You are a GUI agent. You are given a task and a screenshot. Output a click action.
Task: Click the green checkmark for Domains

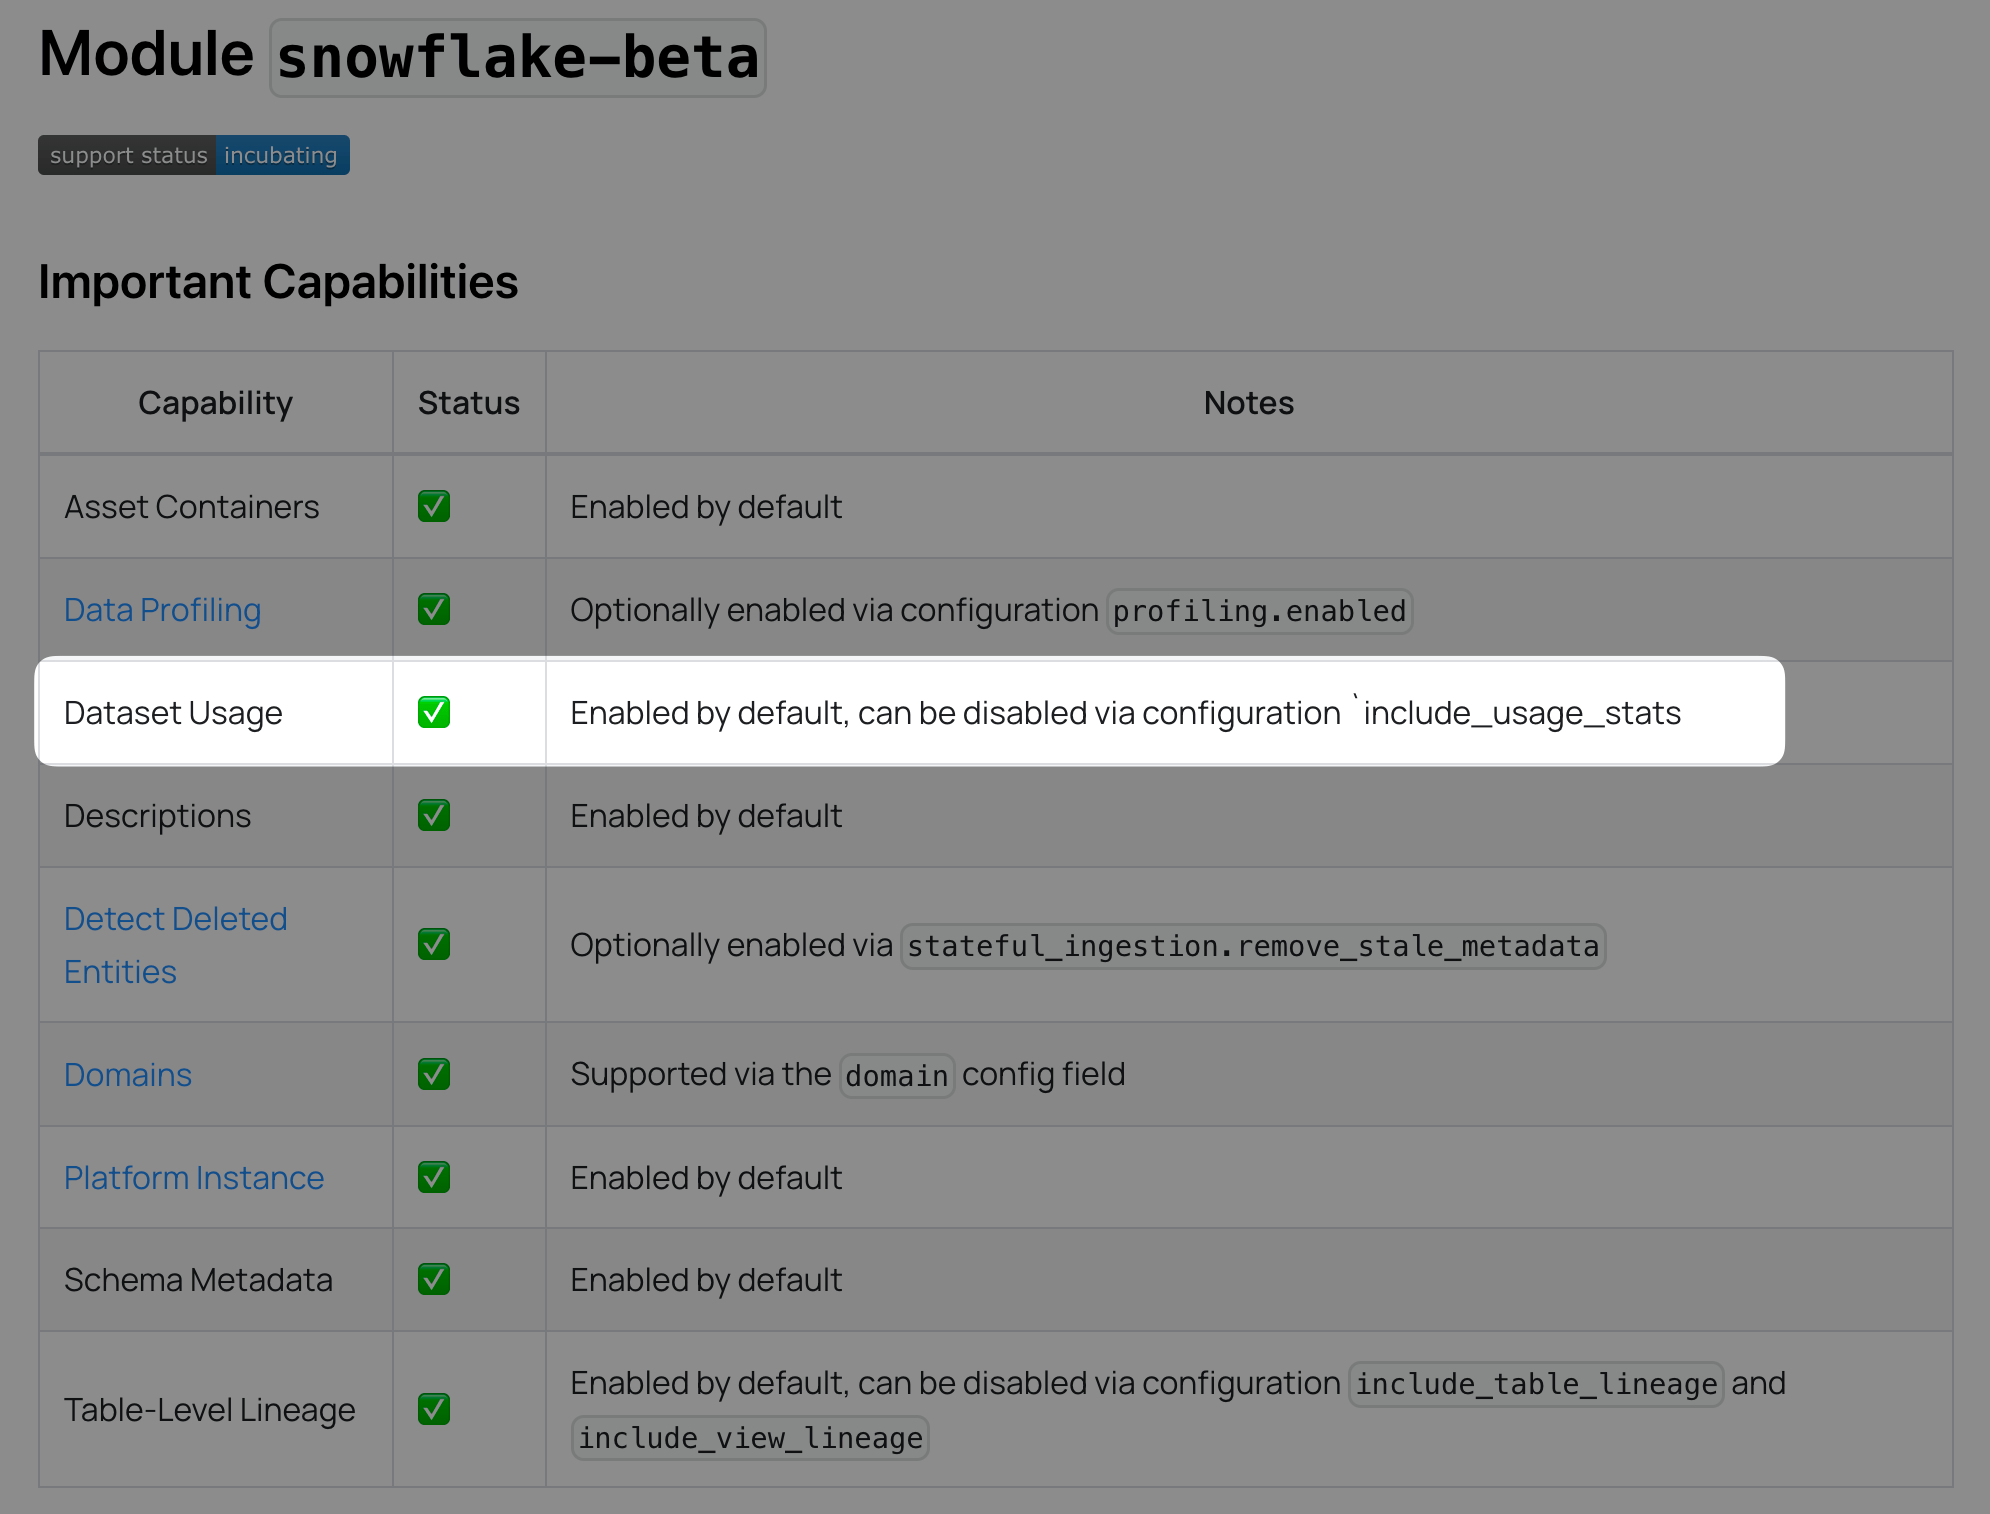pyautogui.click(x=433, y=1074)
